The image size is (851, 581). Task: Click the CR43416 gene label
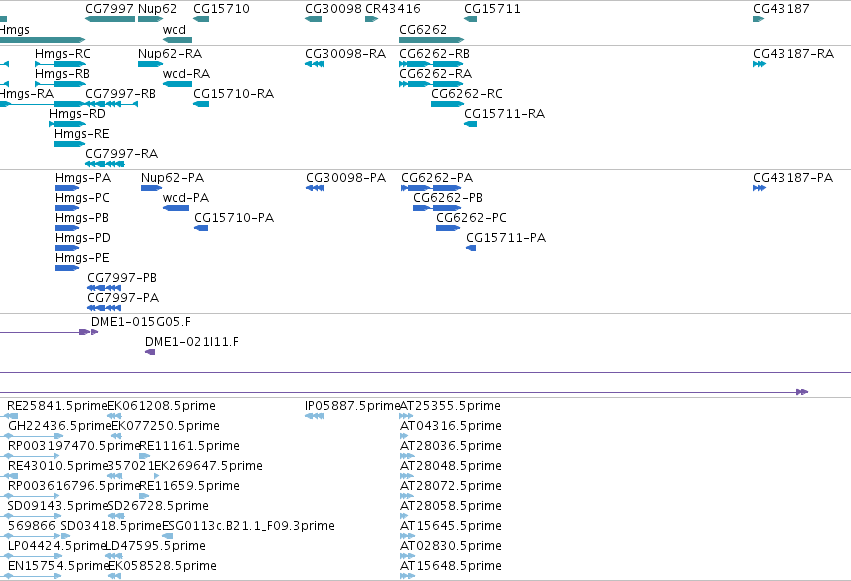click(393, 9)
